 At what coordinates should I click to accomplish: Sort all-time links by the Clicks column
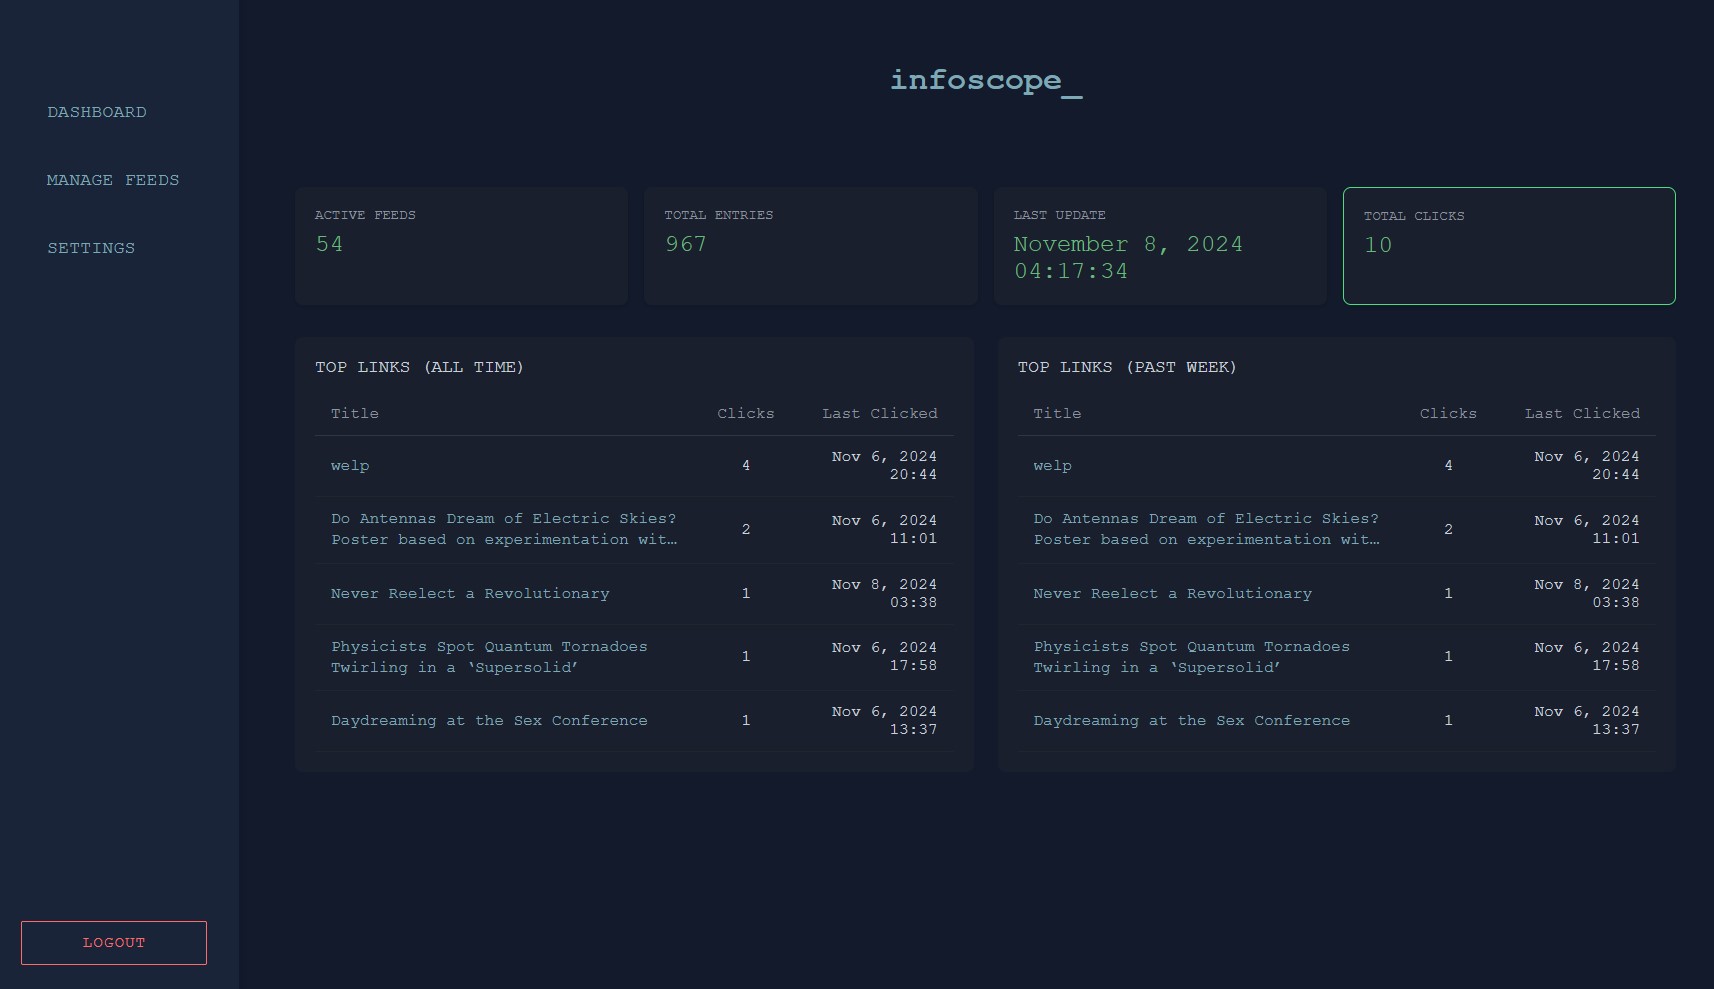[x=746, y=413]
